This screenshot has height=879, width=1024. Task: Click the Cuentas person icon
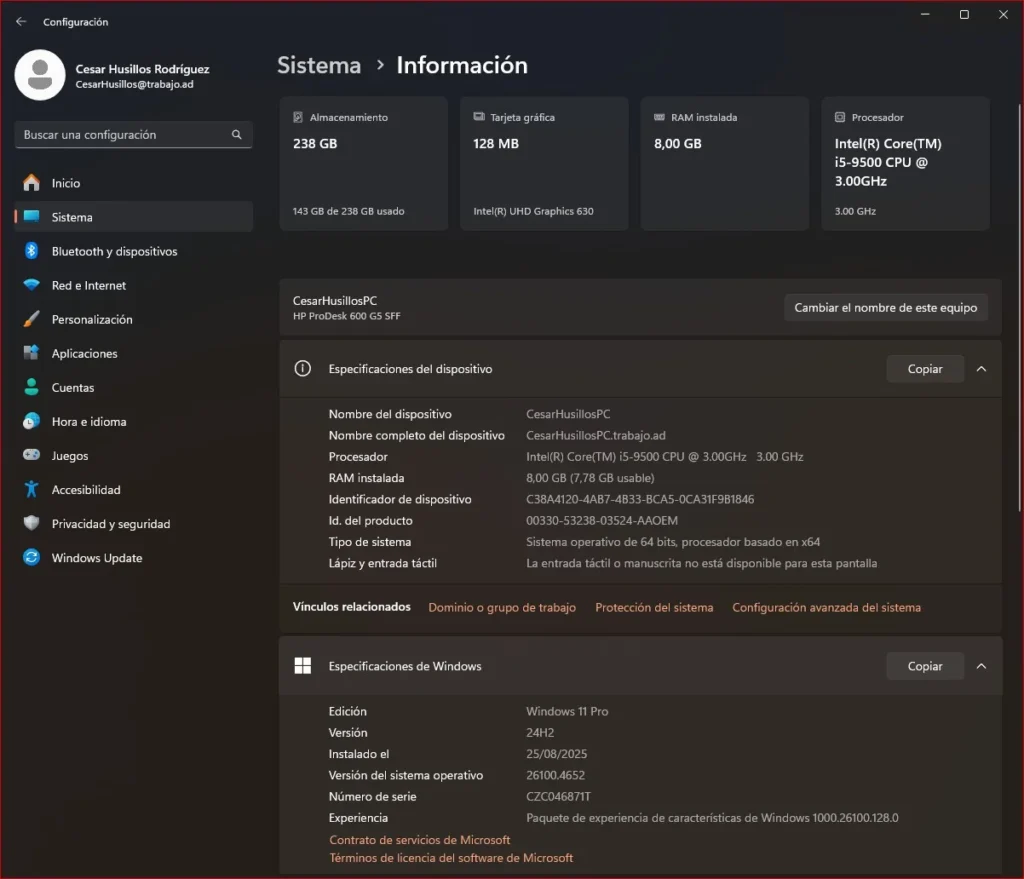(x=31, y=387)
